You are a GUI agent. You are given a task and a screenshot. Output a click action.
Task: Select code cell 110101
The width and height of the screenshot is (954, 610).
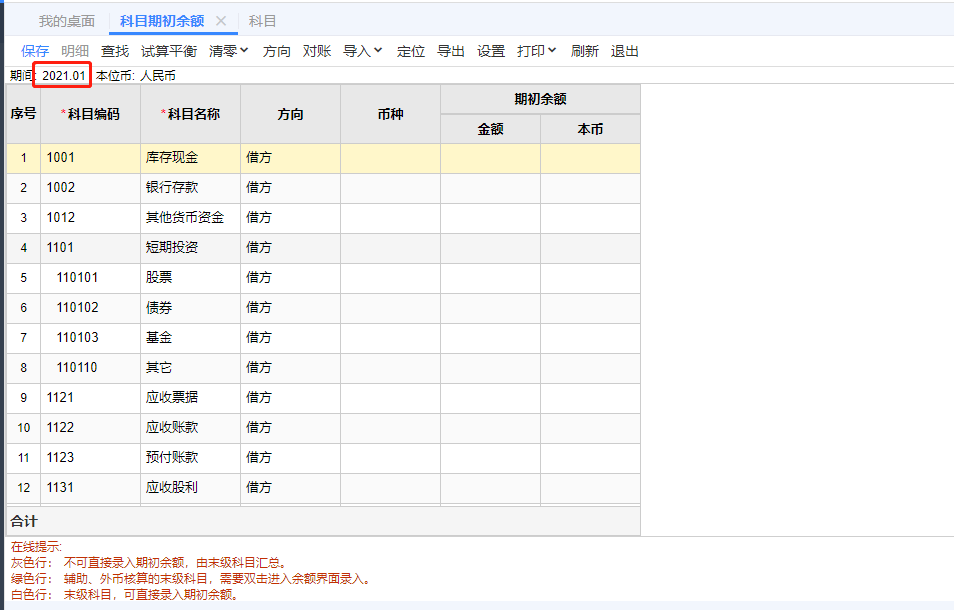click(x=91, y=278)
